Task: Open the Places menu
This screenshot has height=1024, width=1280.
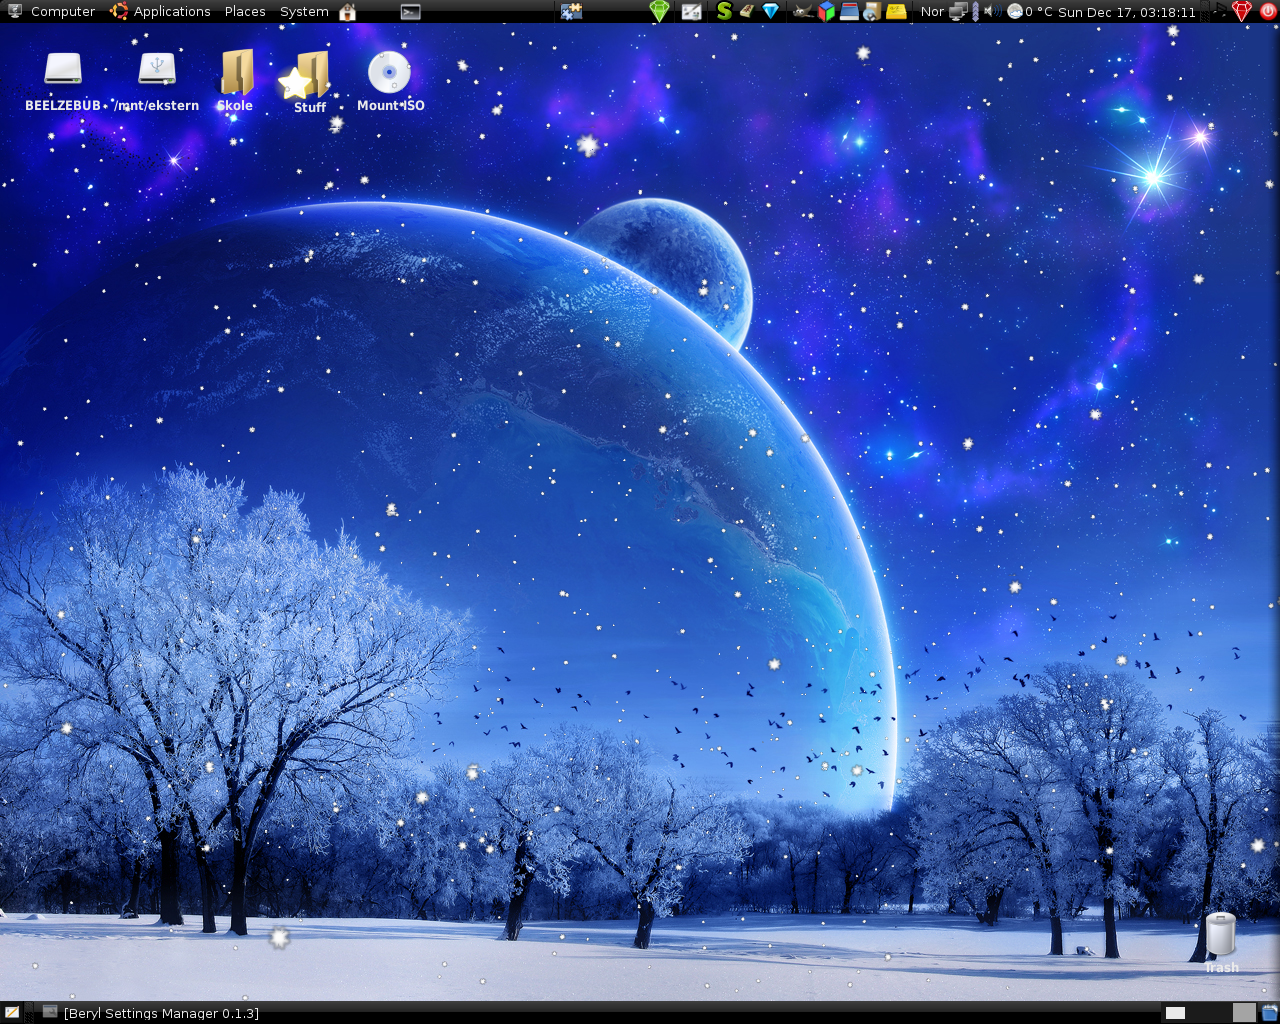Action: point(245,12)
